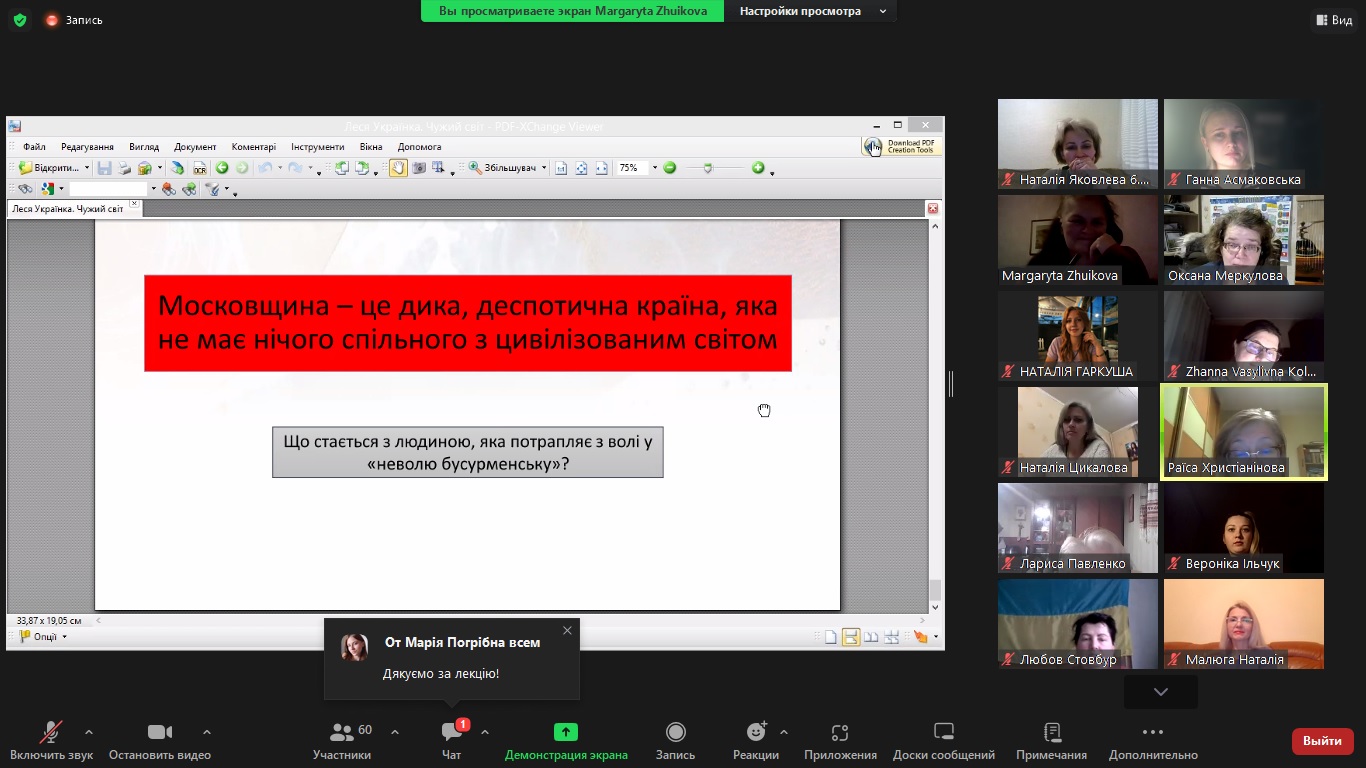The image size is (1366, 768).
Task: Click the green Share Screen icon
Action: [566, 733]
